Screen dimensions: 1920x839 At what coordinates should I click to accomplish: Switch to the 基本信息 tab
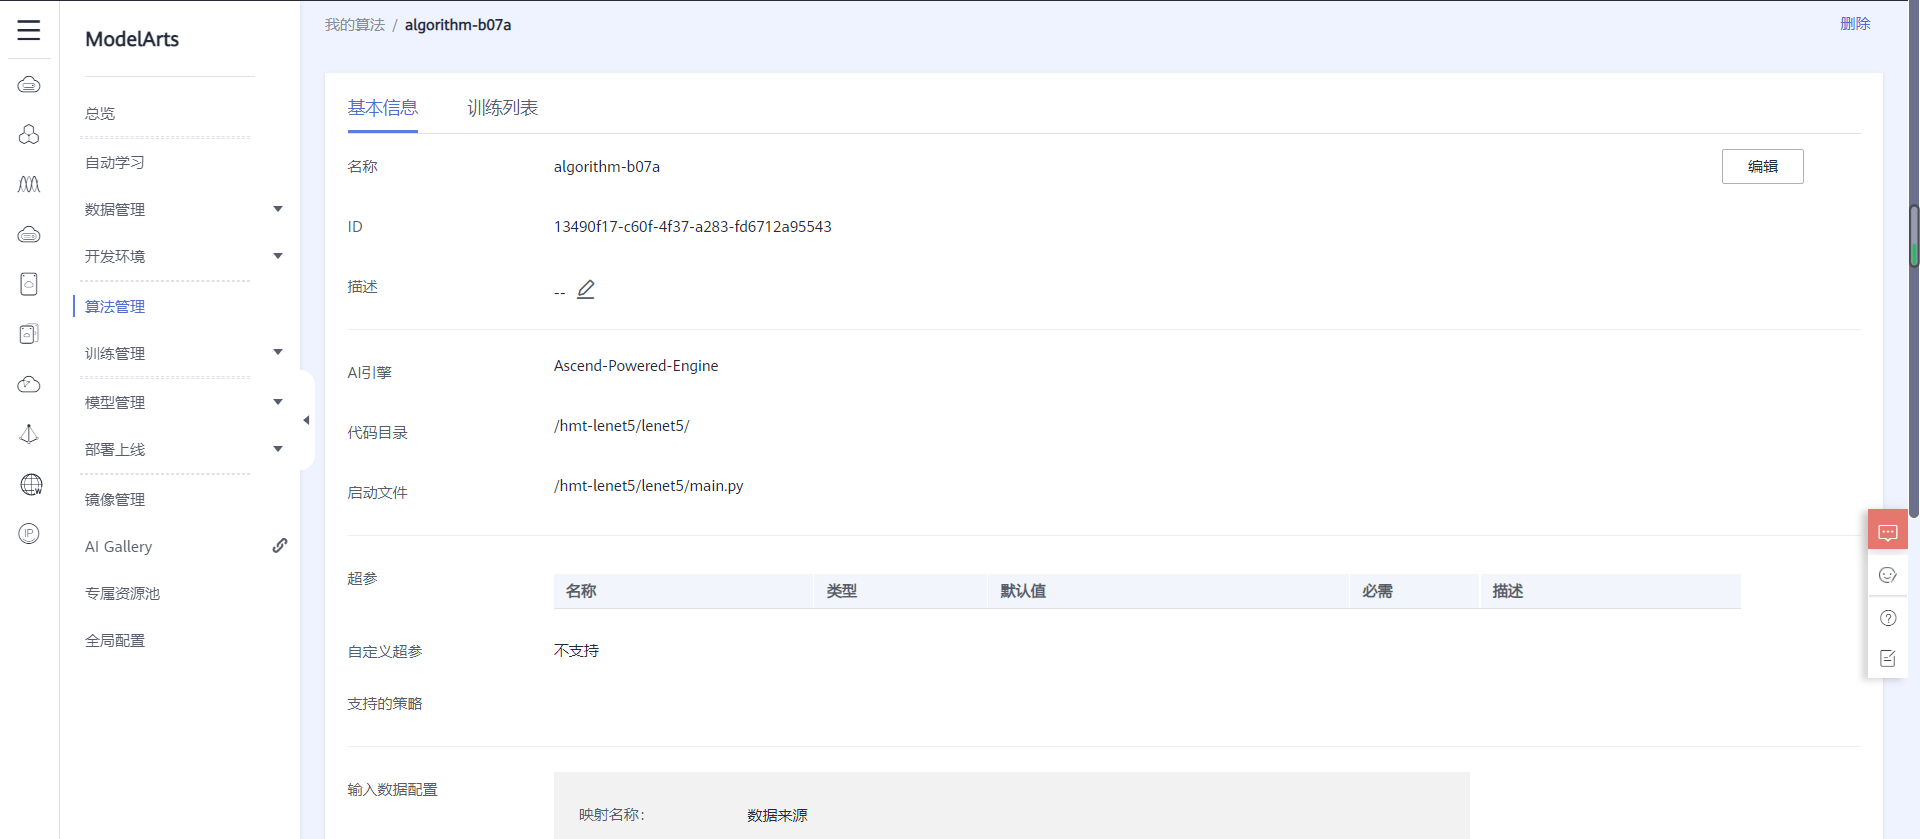pyautogui.click(x=383, y=108)
